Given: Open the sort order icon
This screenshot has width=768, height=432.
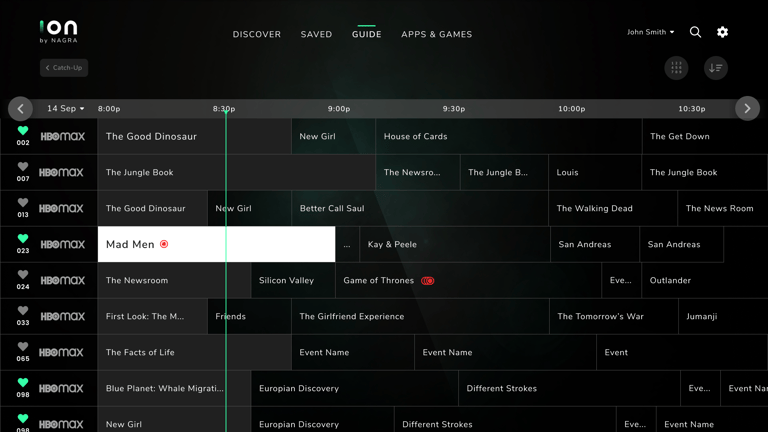Looking at the screenshot, I should (x=716, y=68).
